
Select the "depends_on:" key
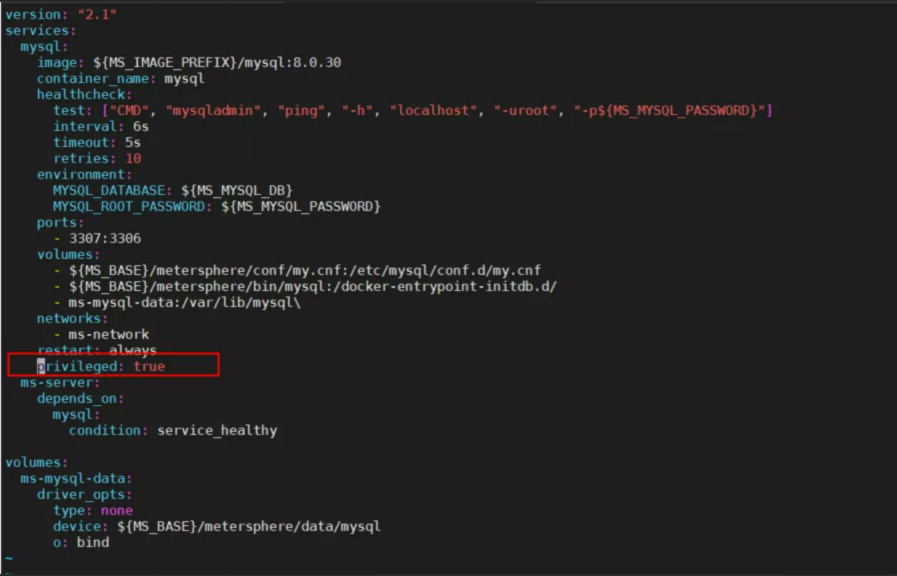tap(81, 399)
